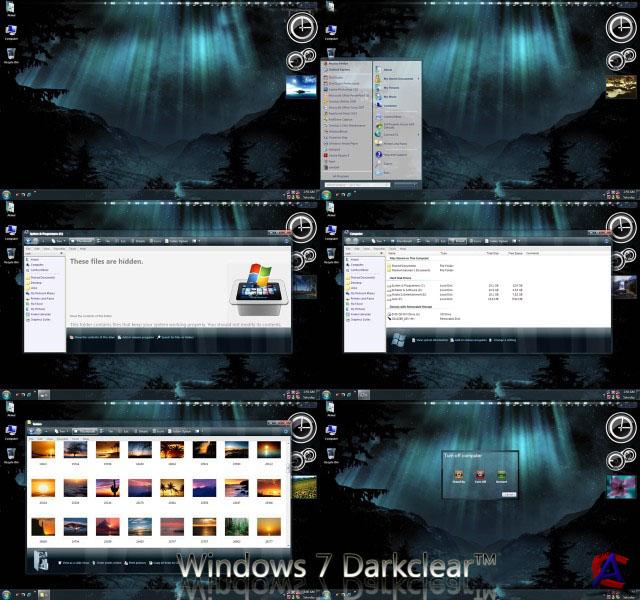Select Control Panel in hidden-files window folder tree
640x600 pixels.
tap(40, 270)
